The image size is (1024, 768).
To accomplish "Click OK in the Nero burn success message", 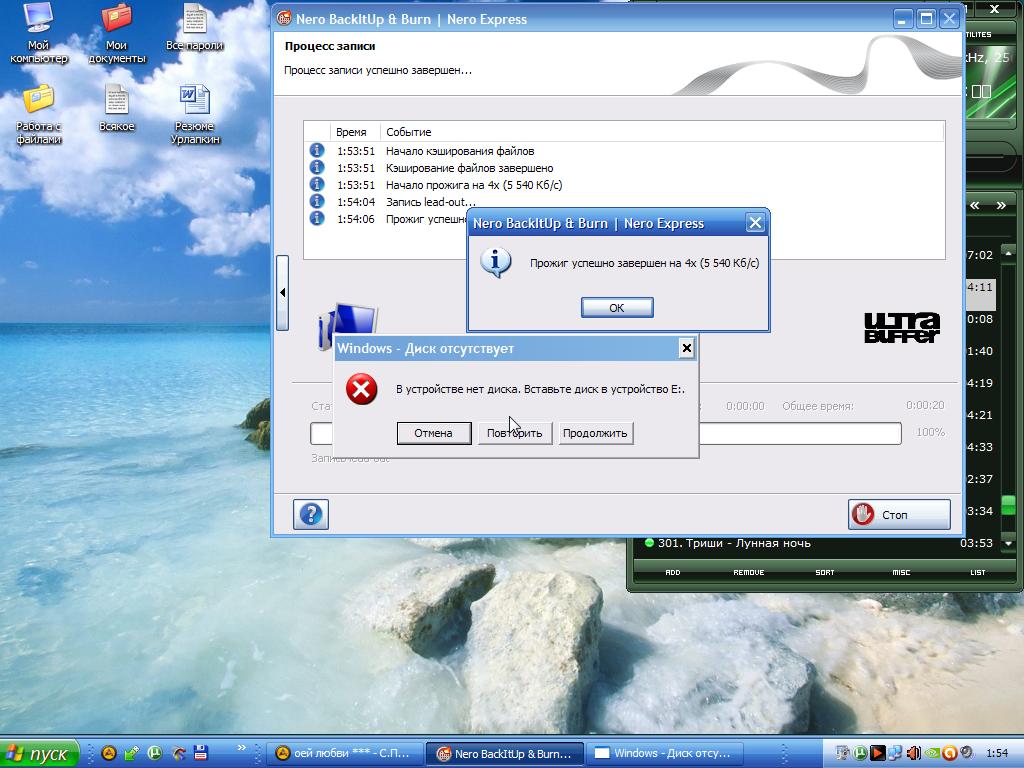I will point(617,308).
